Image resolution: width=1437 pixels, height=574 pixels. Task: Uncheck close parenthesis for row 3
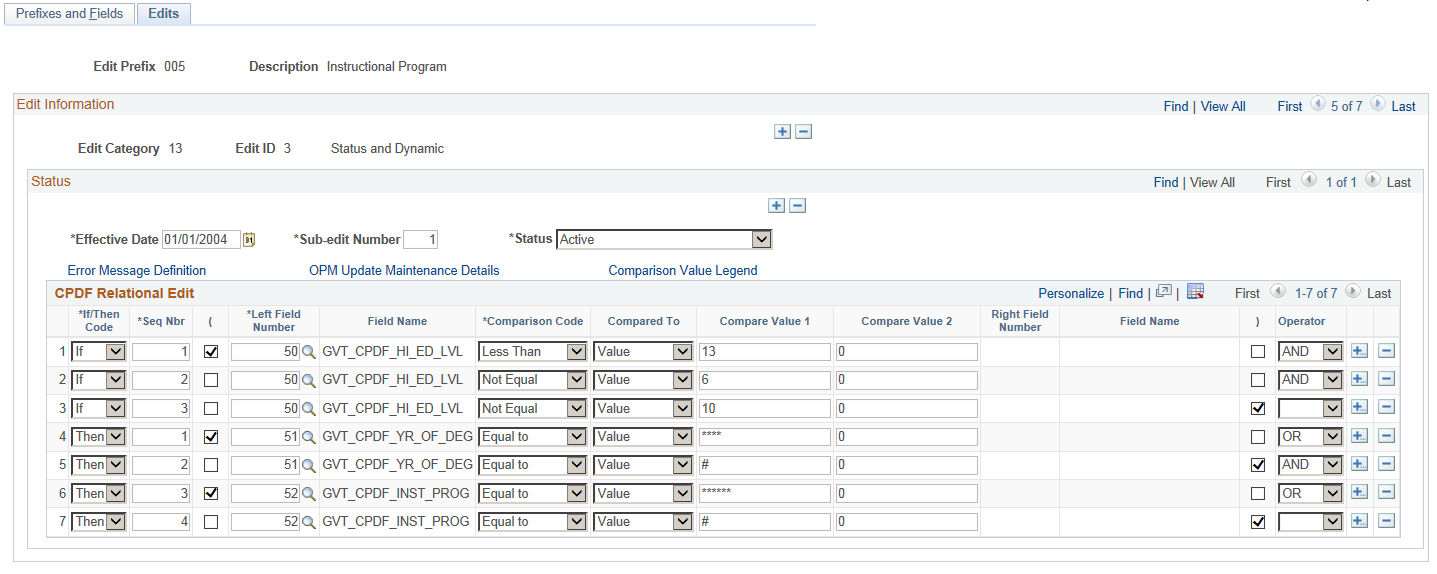(x=1257, y=408)
